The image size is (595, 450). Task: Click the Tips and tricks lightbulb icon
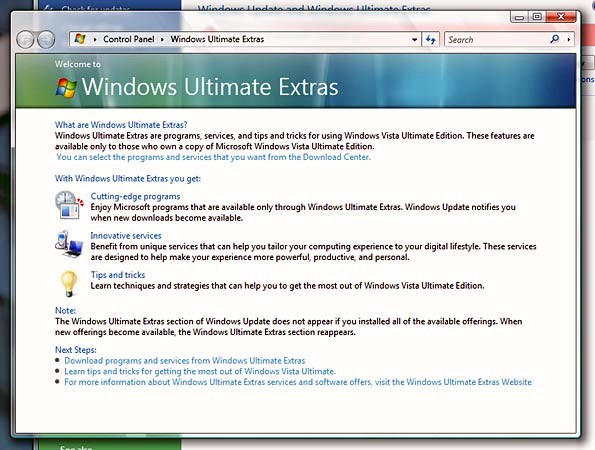click(69, 283)
